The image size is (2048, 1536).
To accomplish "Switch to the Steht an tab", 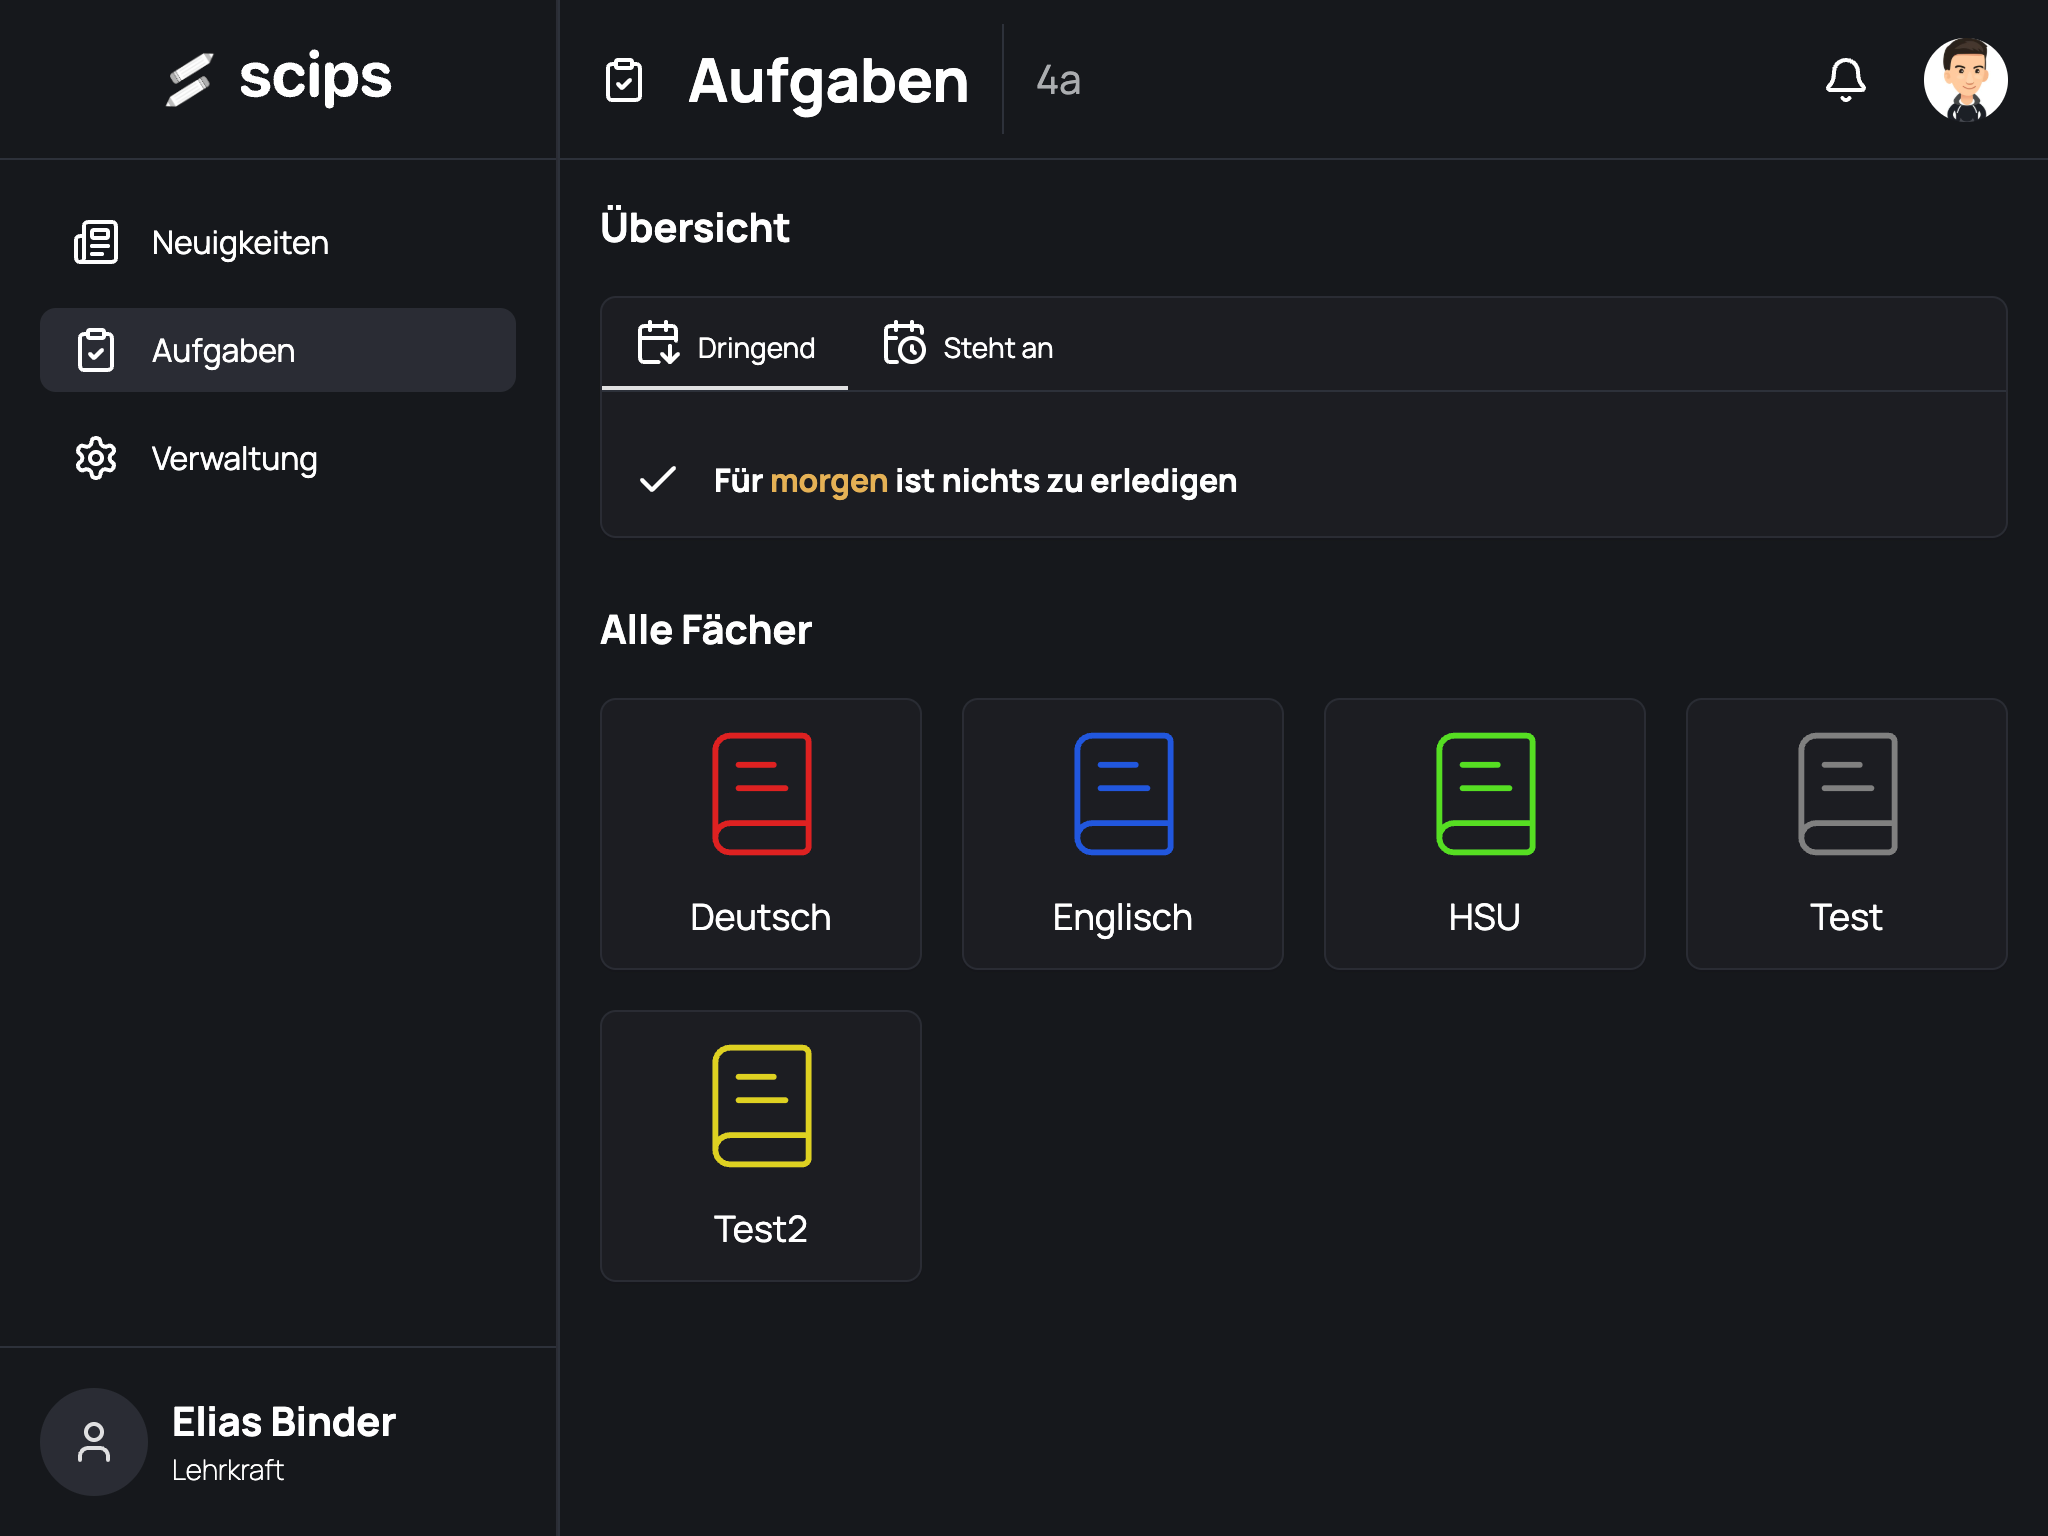I will [x=967, y=347].
